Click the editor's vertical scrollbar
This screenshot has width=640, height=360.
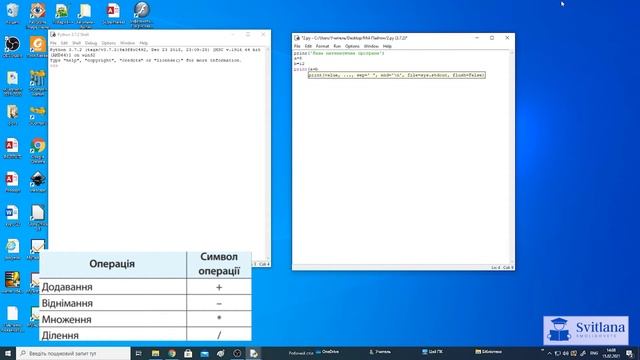pyautogui.click(x=512, y=157)
